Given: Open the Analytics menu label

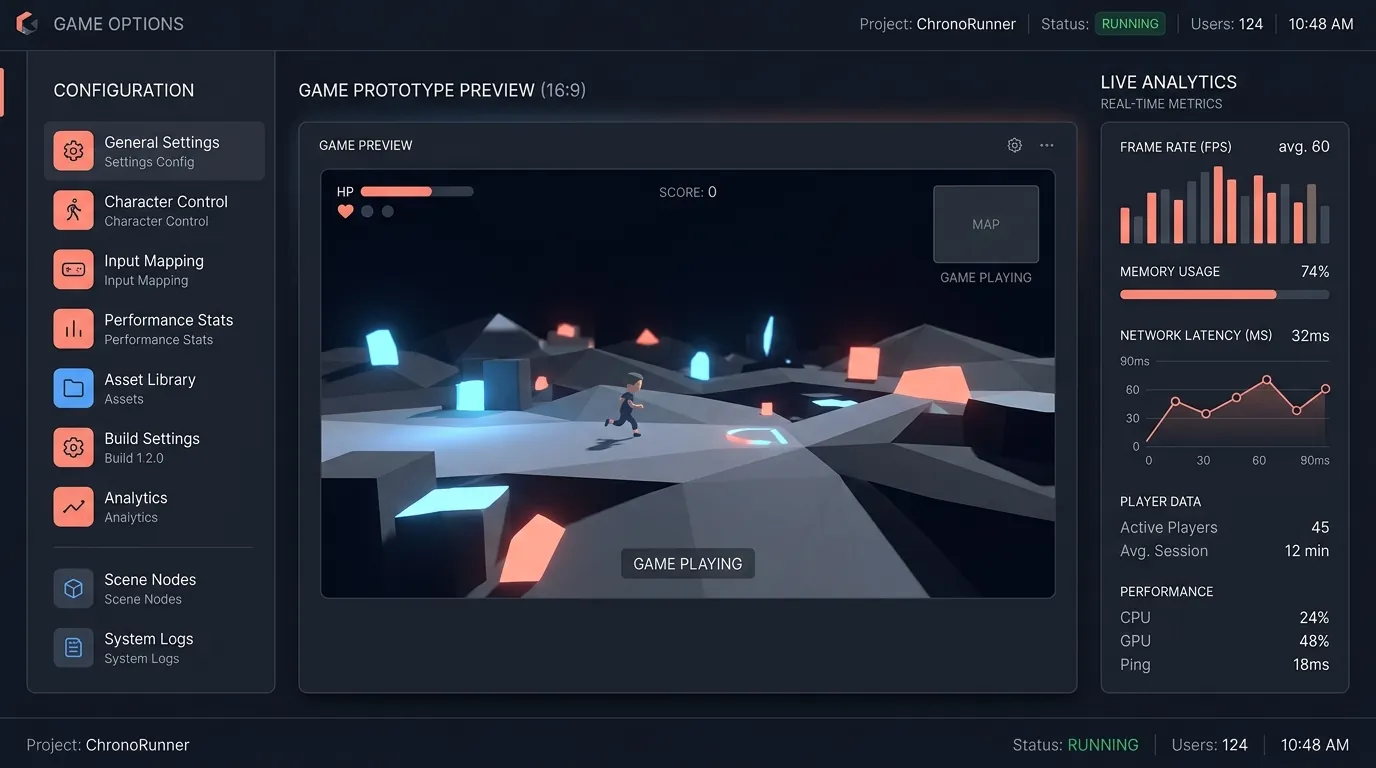Looking at the screenshot, I should pos(136,498).
